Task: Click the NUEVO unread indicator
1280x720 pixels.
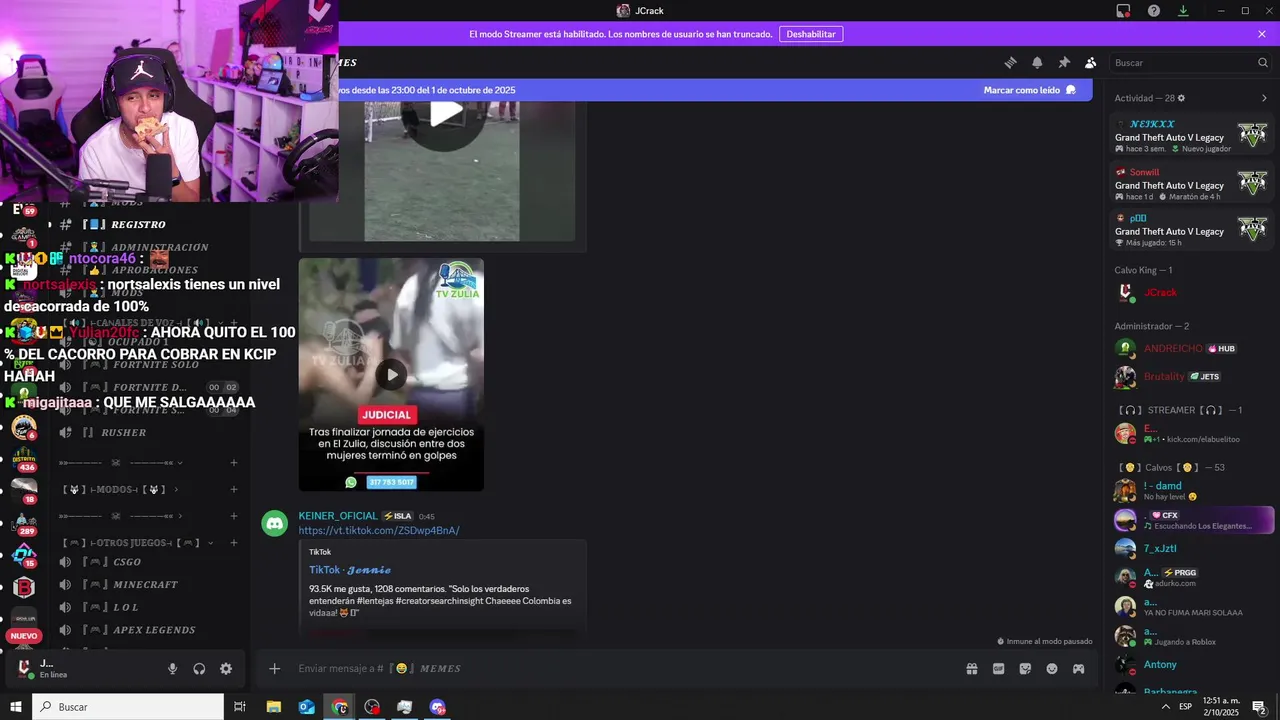Action: 24,636
